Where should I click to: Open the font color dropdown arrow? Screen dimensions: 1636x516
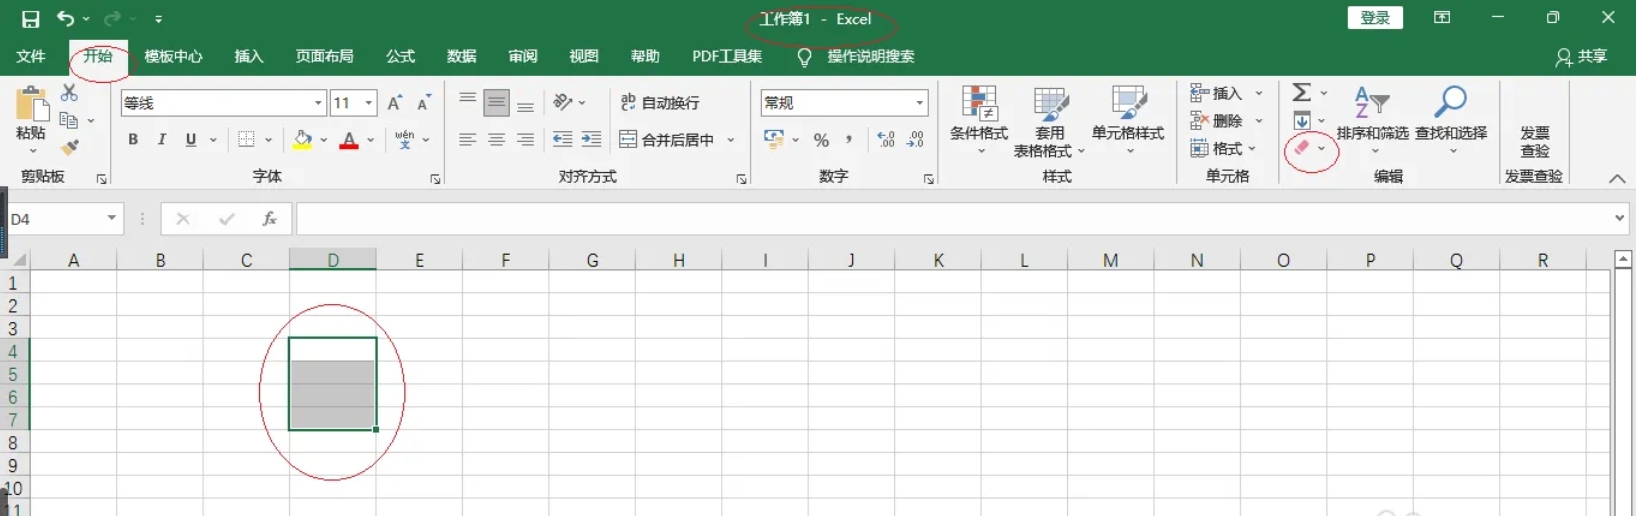(370, 140)
